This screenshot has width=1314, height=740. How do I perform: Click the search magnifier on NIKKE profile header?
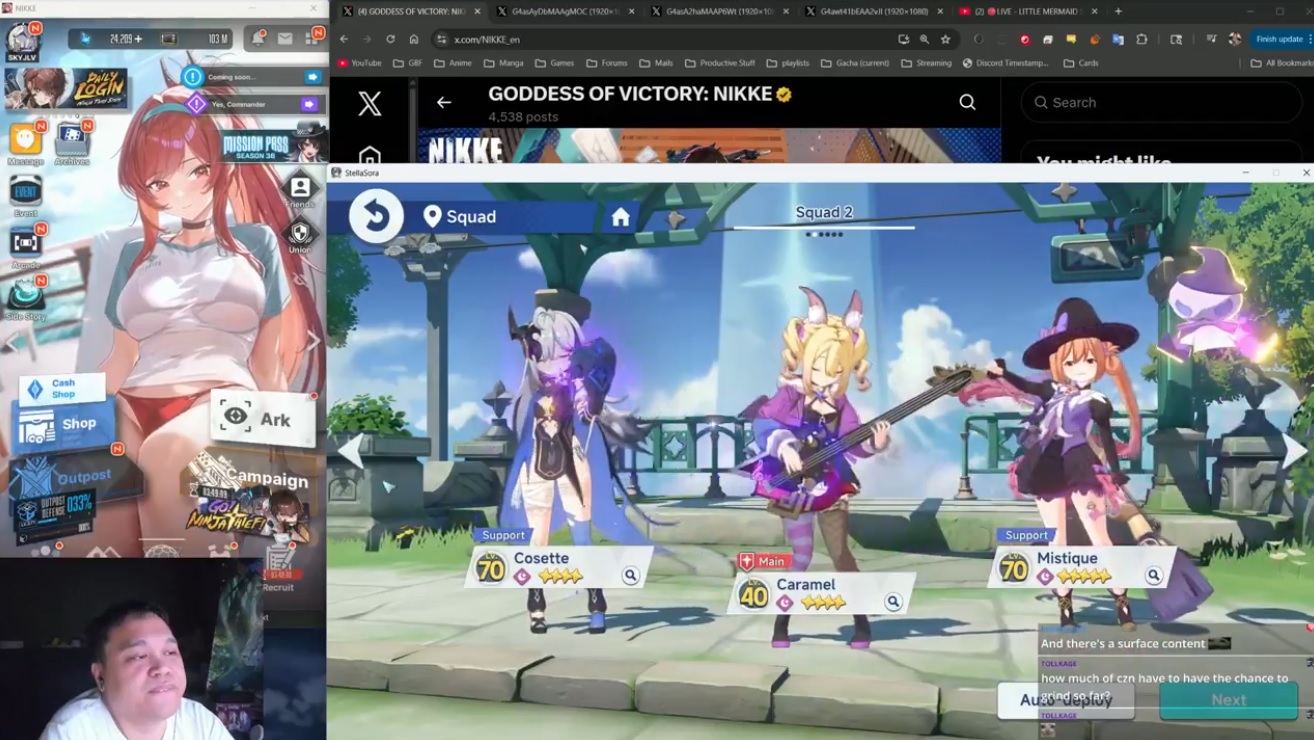(968, 102)
